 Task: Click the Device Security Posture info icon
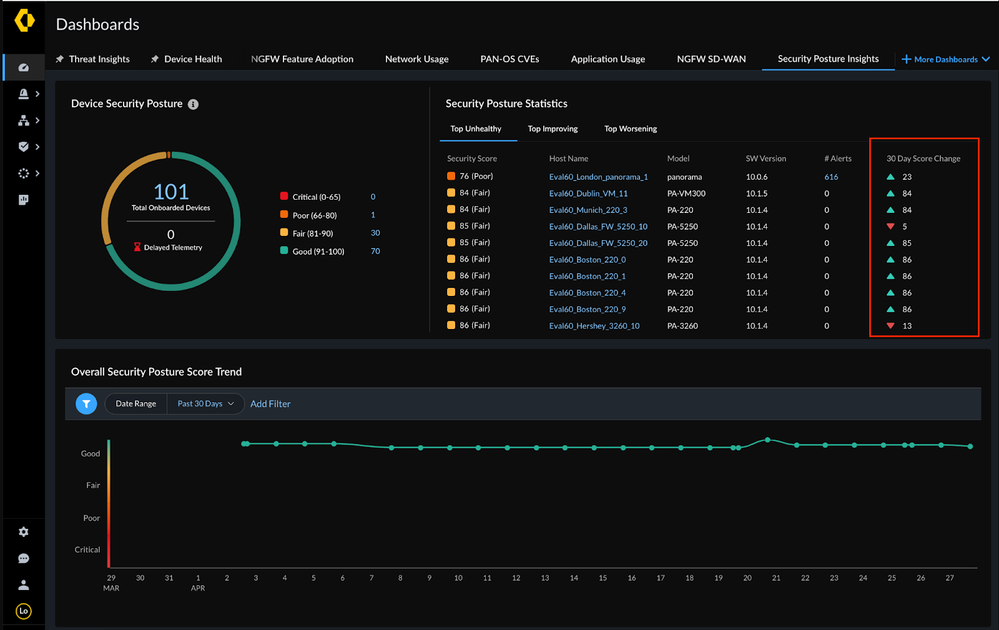[x=193, y=104]
